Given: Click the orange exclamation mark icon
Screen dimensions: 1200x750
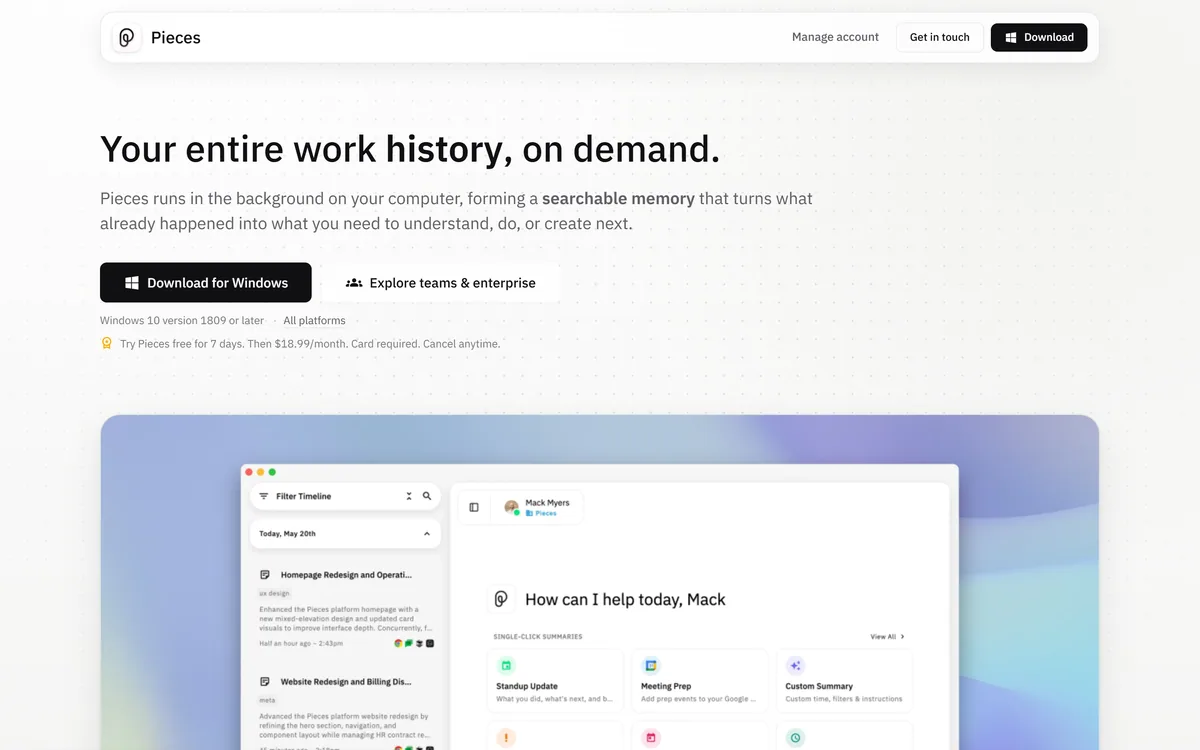Looking at the screenshot, I should click(506, 738).
